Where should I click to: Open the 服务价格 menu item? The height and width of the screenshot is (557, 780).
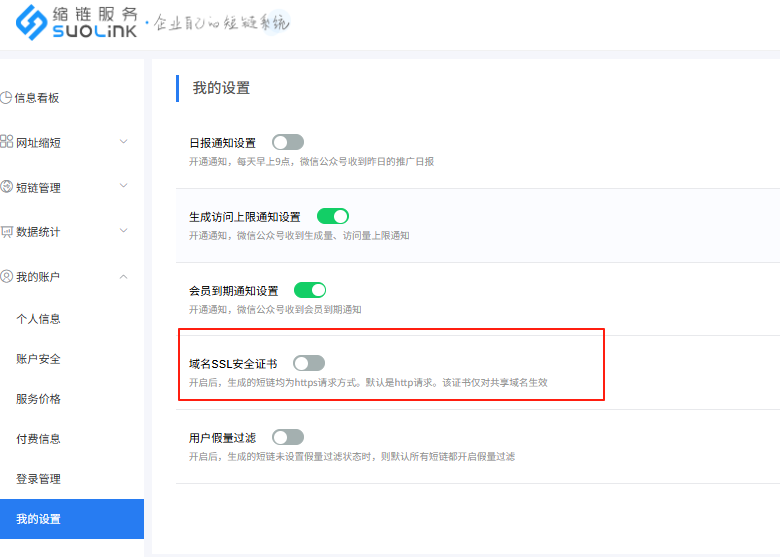38,399
